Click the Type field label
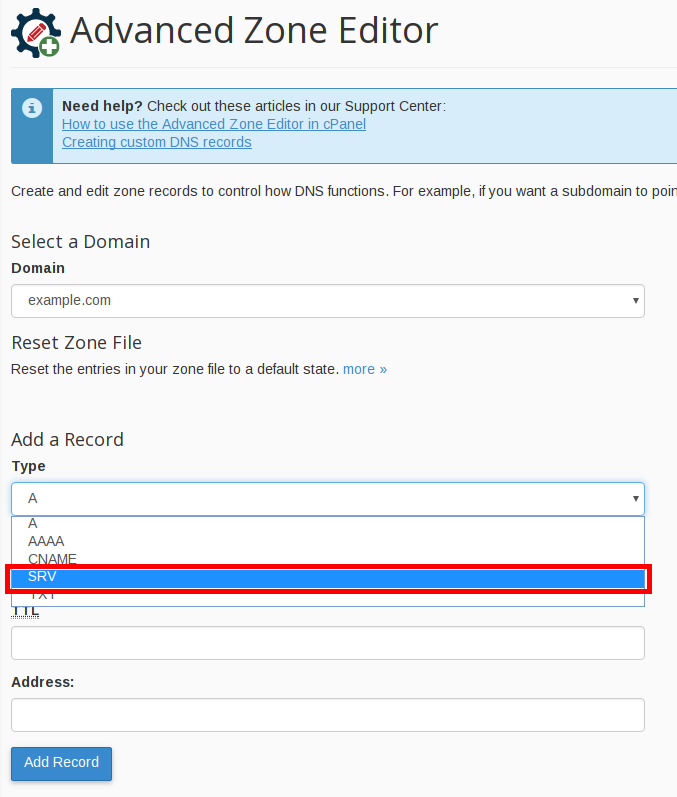The width and height of the screenshot is (677, 797). 28,466
